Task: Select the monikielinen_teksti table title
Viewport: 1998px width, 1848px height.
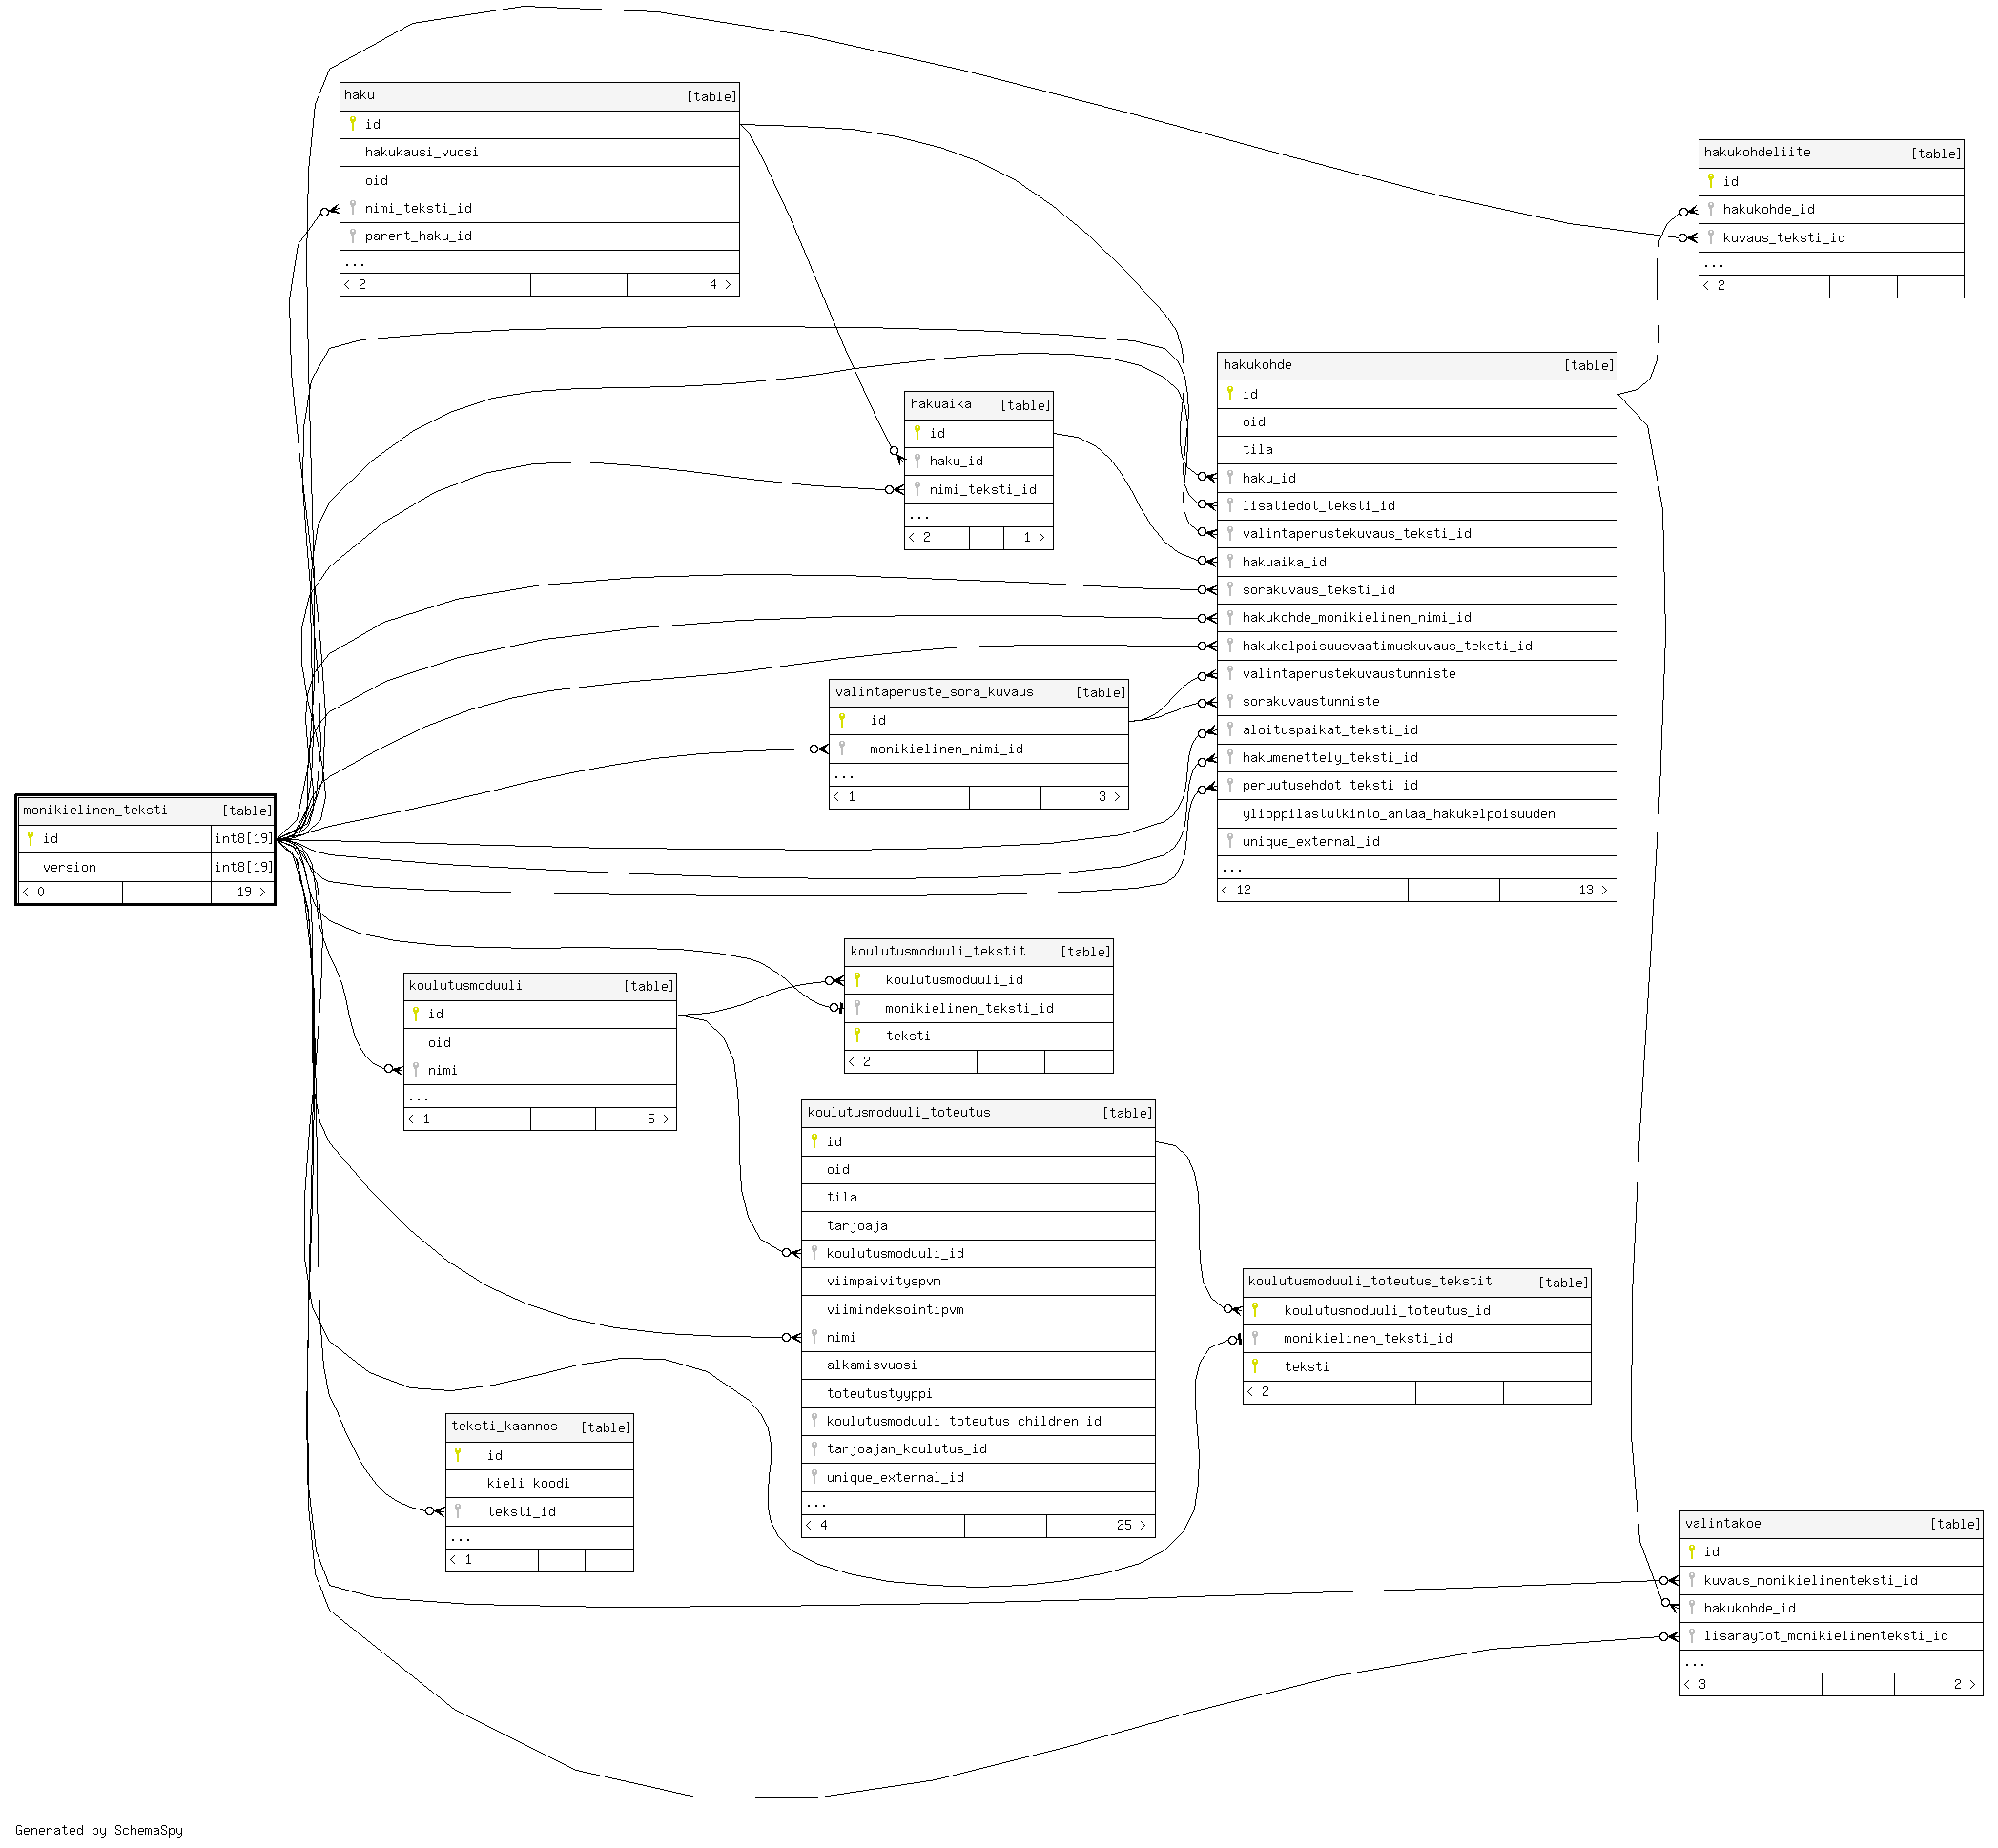Action: (x=95, y=811)
